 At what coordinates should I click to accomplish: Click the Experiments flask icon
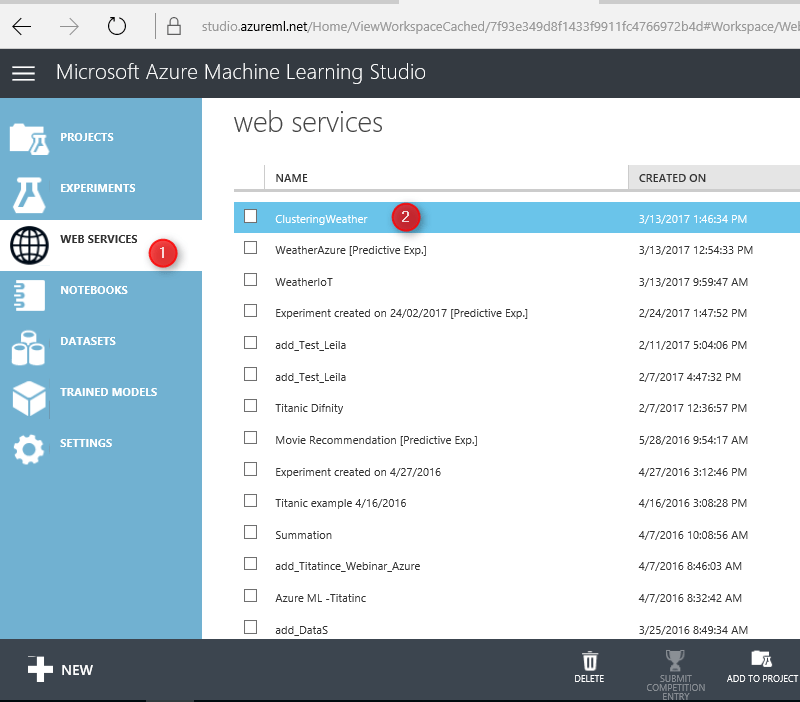29,195
